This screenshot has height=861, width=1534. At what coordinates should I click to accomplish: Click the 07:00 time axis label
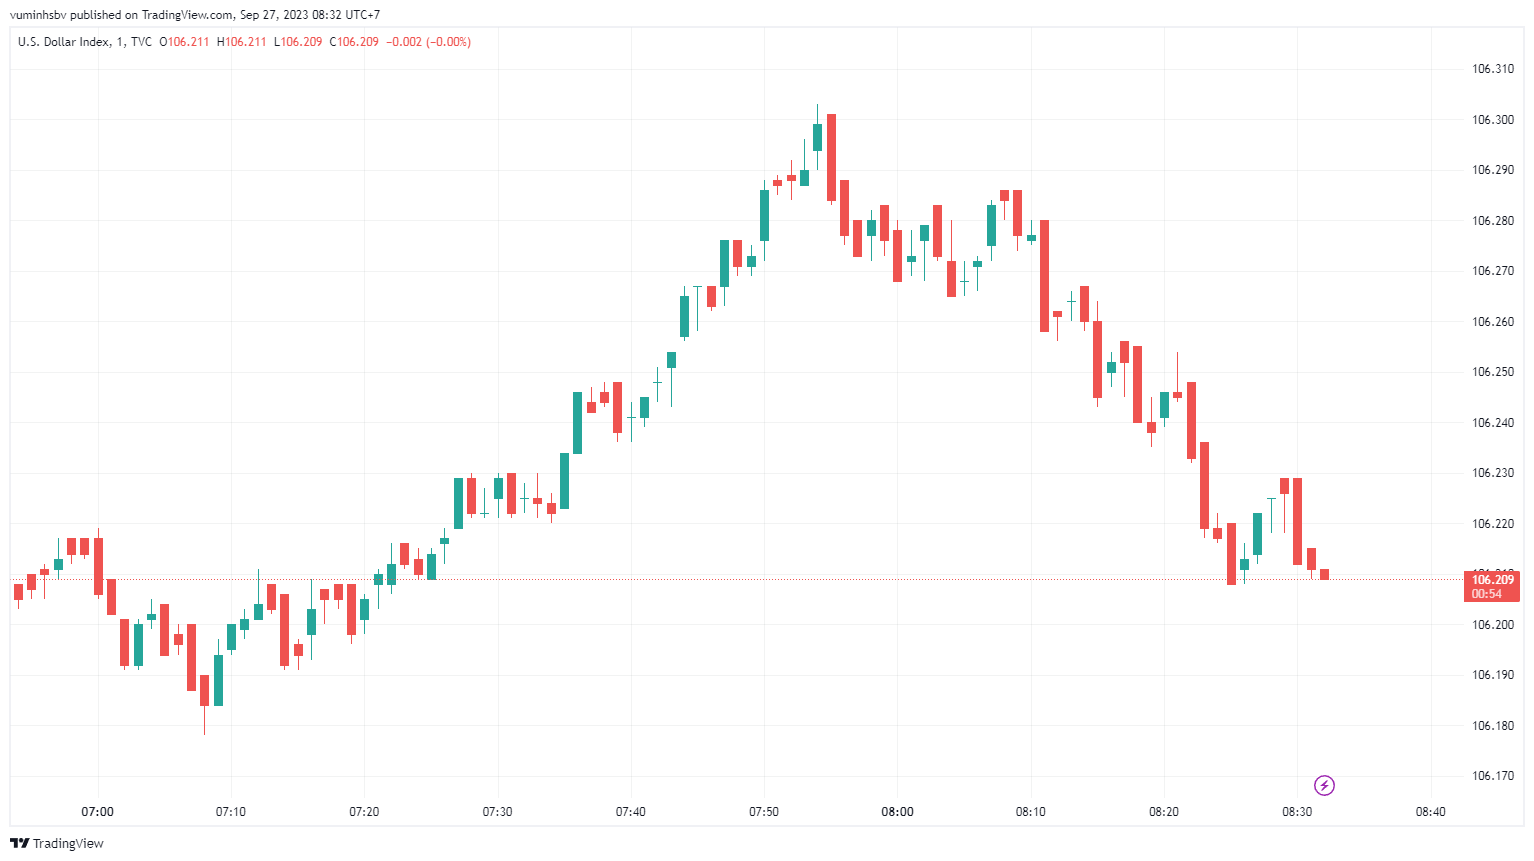pyautogui.click(x=98, y=812)
